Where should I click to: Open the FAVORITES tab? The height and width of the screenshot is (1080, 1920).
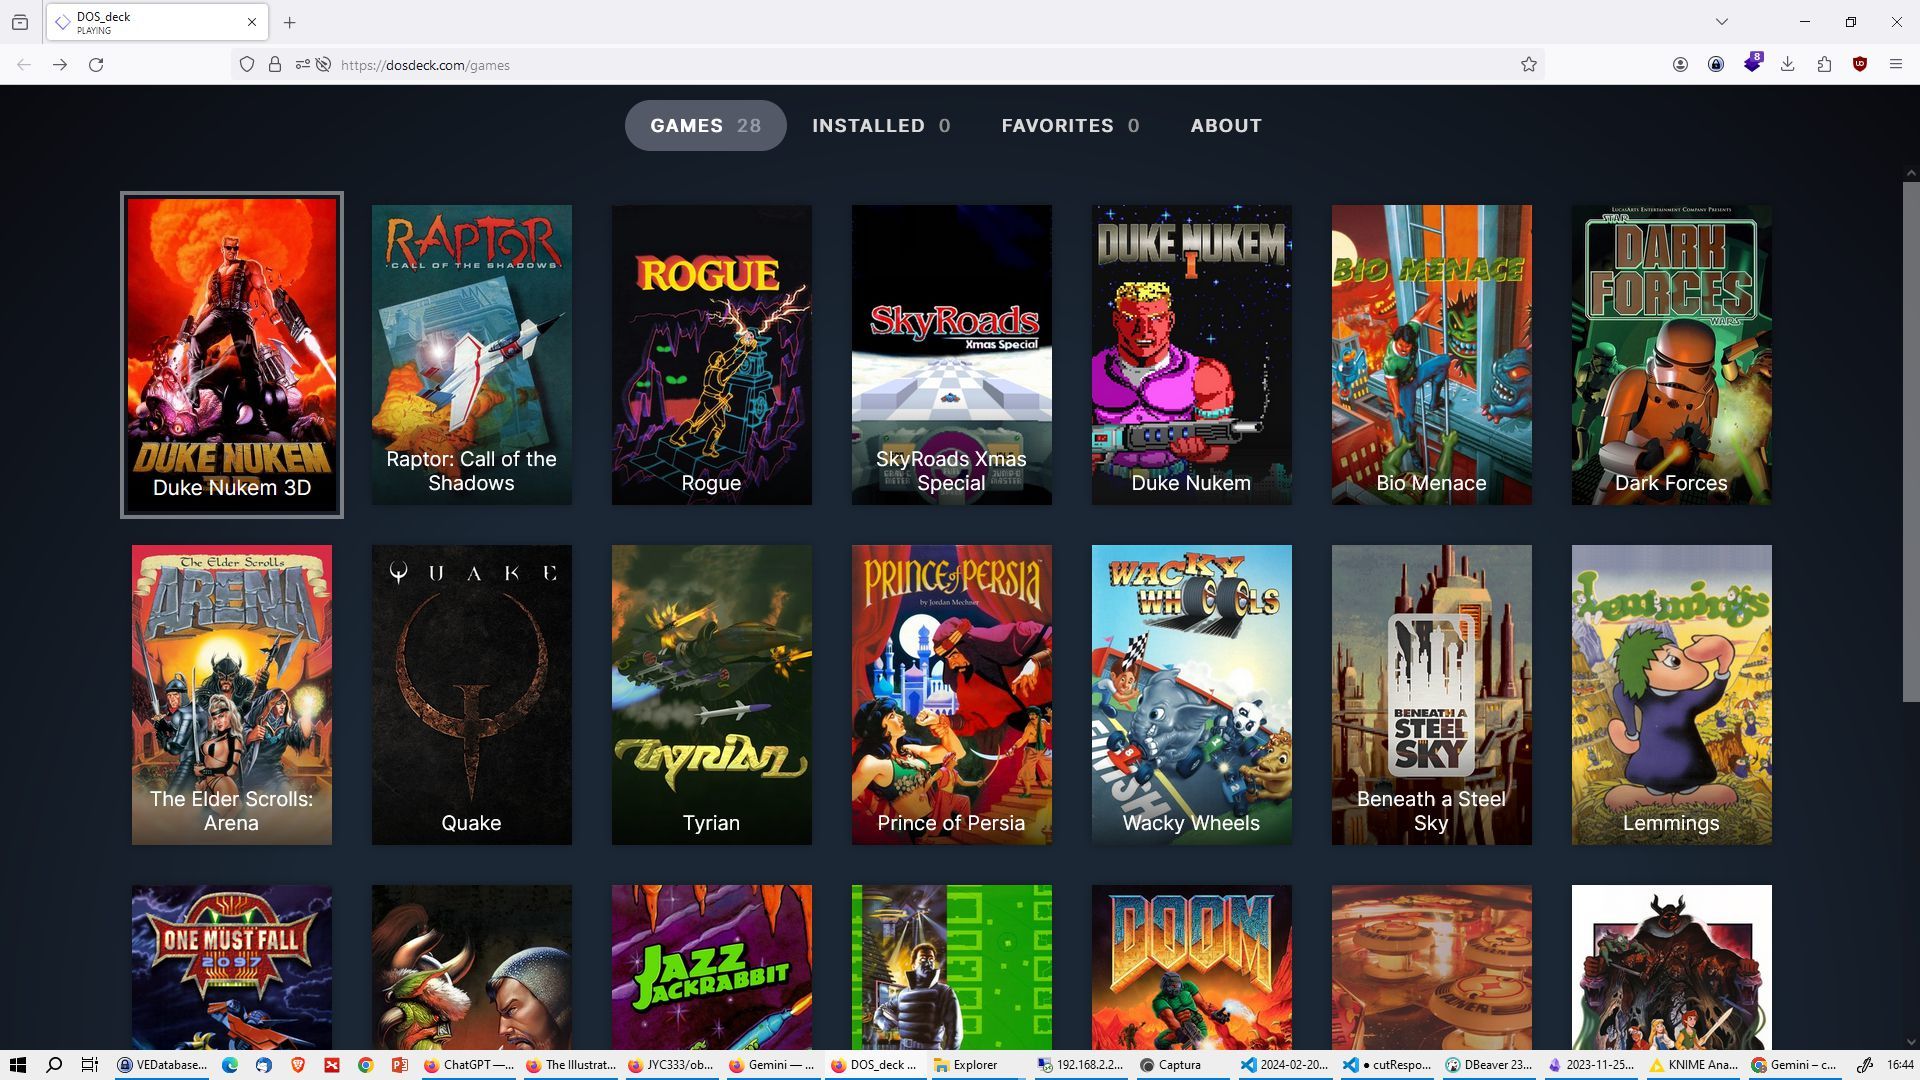[x=1071, y=125]
